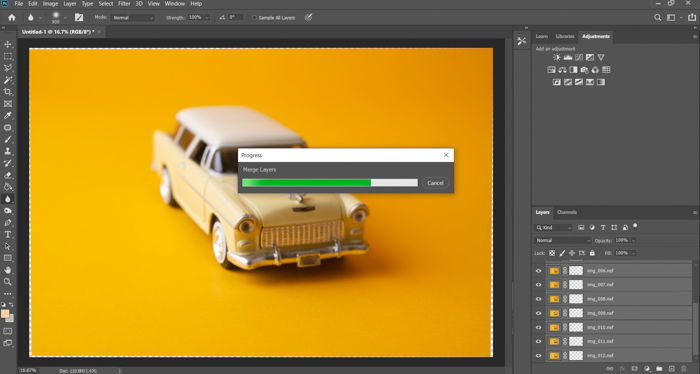The height and width of the screenshot is (374, 700).
Task: Click the Share button in options bar
Action: click(x=692, y=18)
